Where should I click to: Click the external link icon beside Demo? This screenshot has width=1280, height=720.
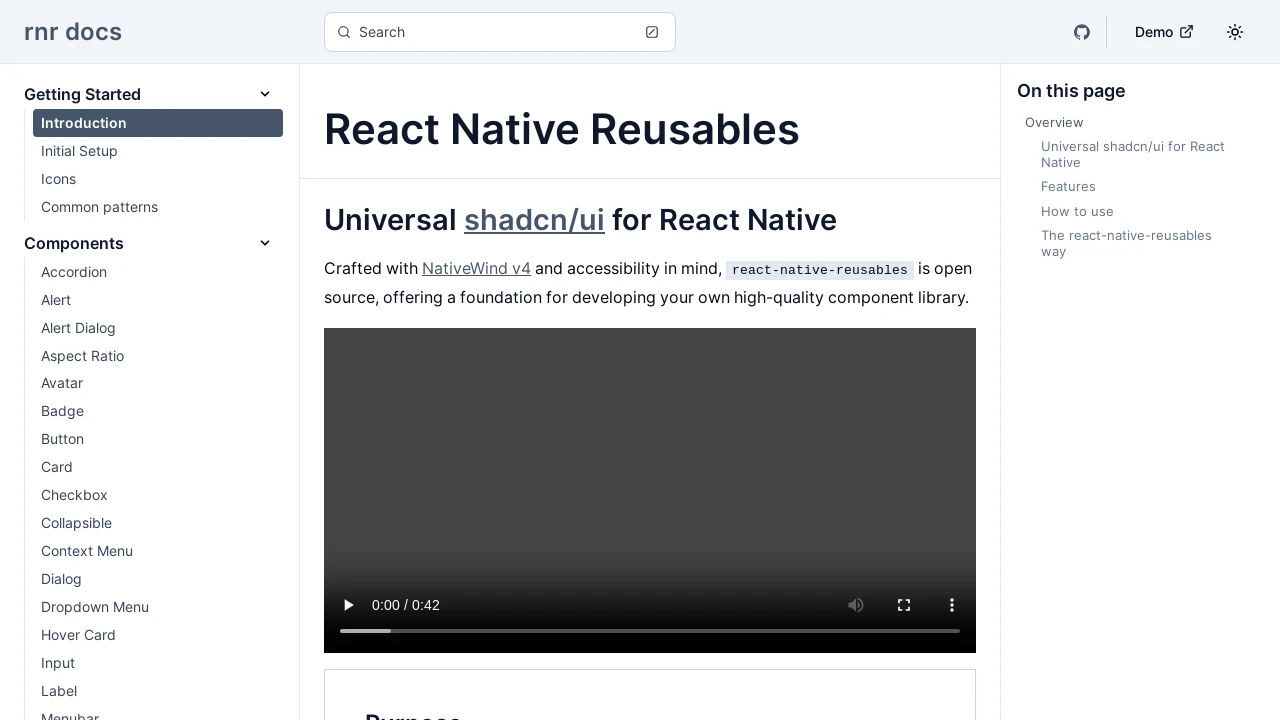pyautogui.click(x=1187, y=32)
